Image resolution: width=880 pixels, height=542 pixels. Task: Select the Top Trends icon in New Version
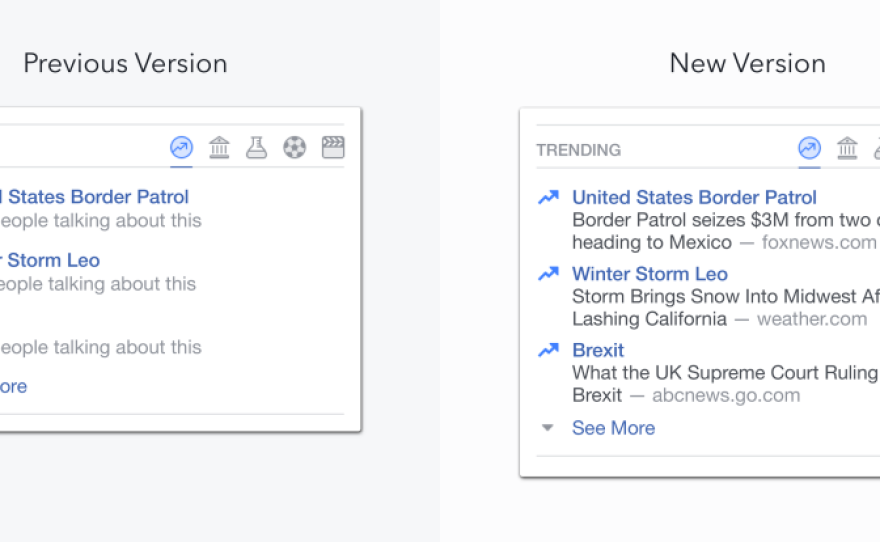click(809, 148)
